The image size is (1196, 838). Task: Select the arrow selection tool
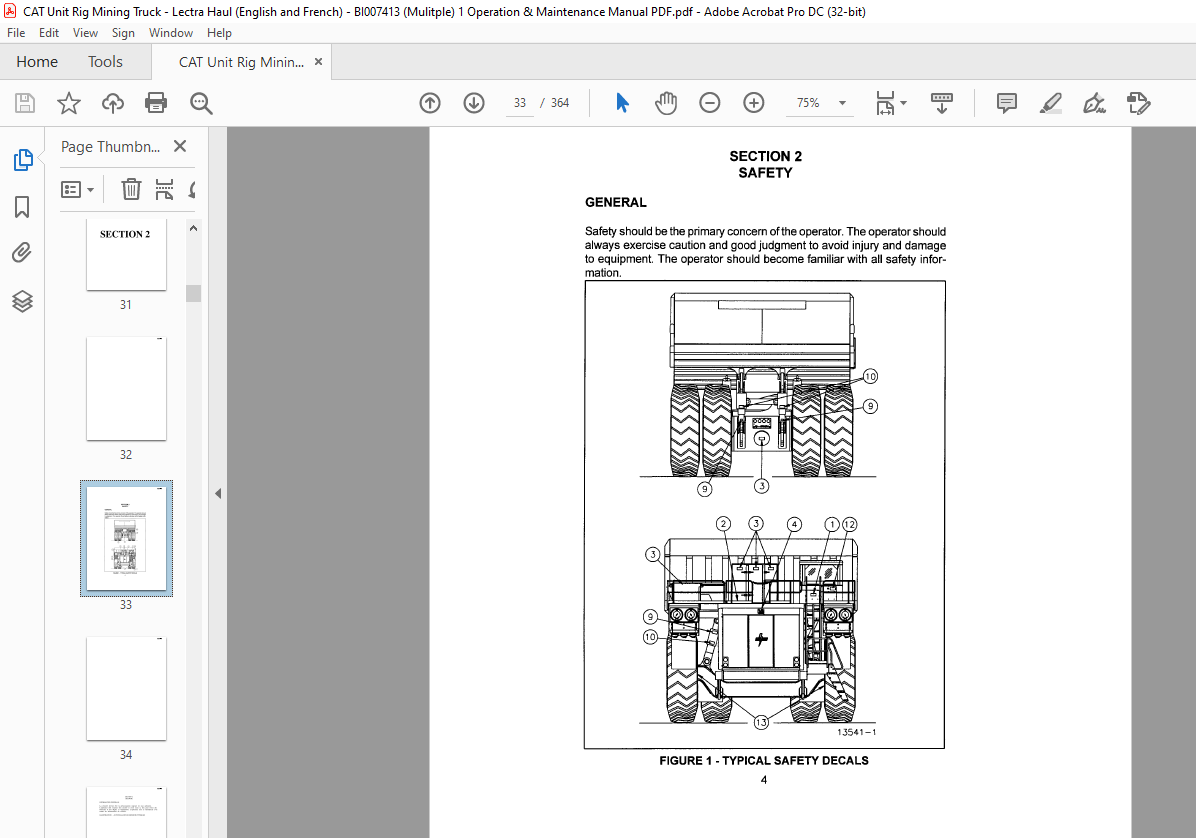pos(622,103)
